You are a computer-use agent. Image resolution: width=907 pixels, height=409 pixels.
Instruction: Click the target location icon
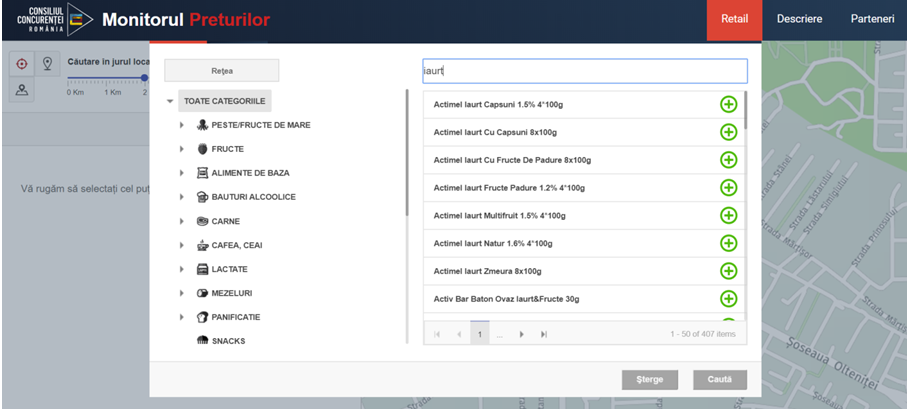tap(22, 64)
